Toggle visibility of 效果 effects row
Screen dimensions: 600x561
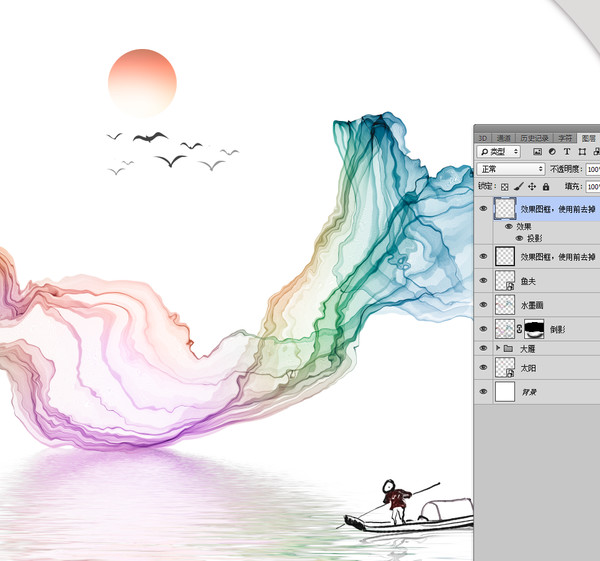pos(509,227)
